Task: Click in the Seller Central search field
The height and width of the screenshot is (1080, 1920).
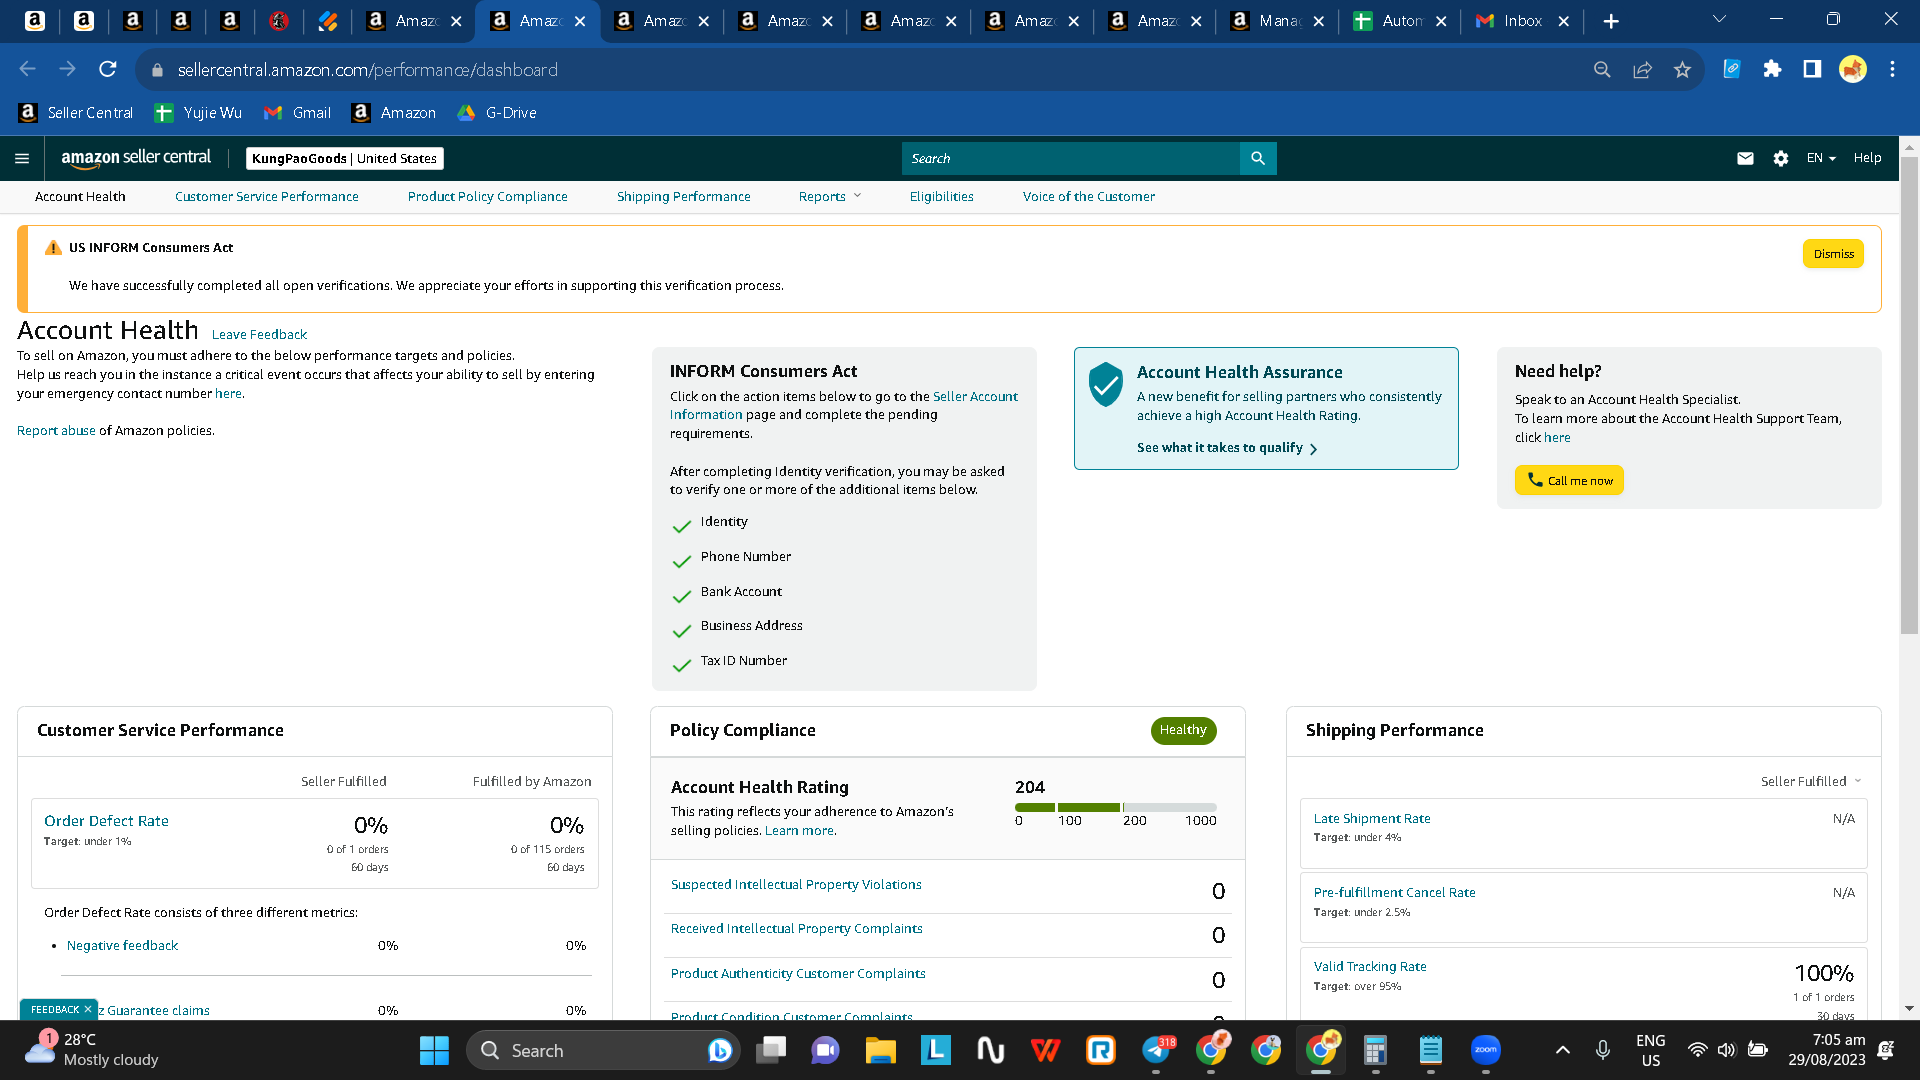Action: pos(1071,158)
